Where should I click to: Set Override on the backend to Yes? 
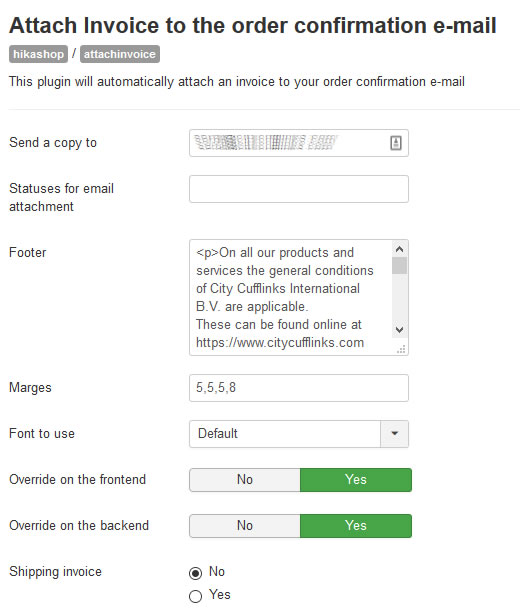tap(356, 526)
